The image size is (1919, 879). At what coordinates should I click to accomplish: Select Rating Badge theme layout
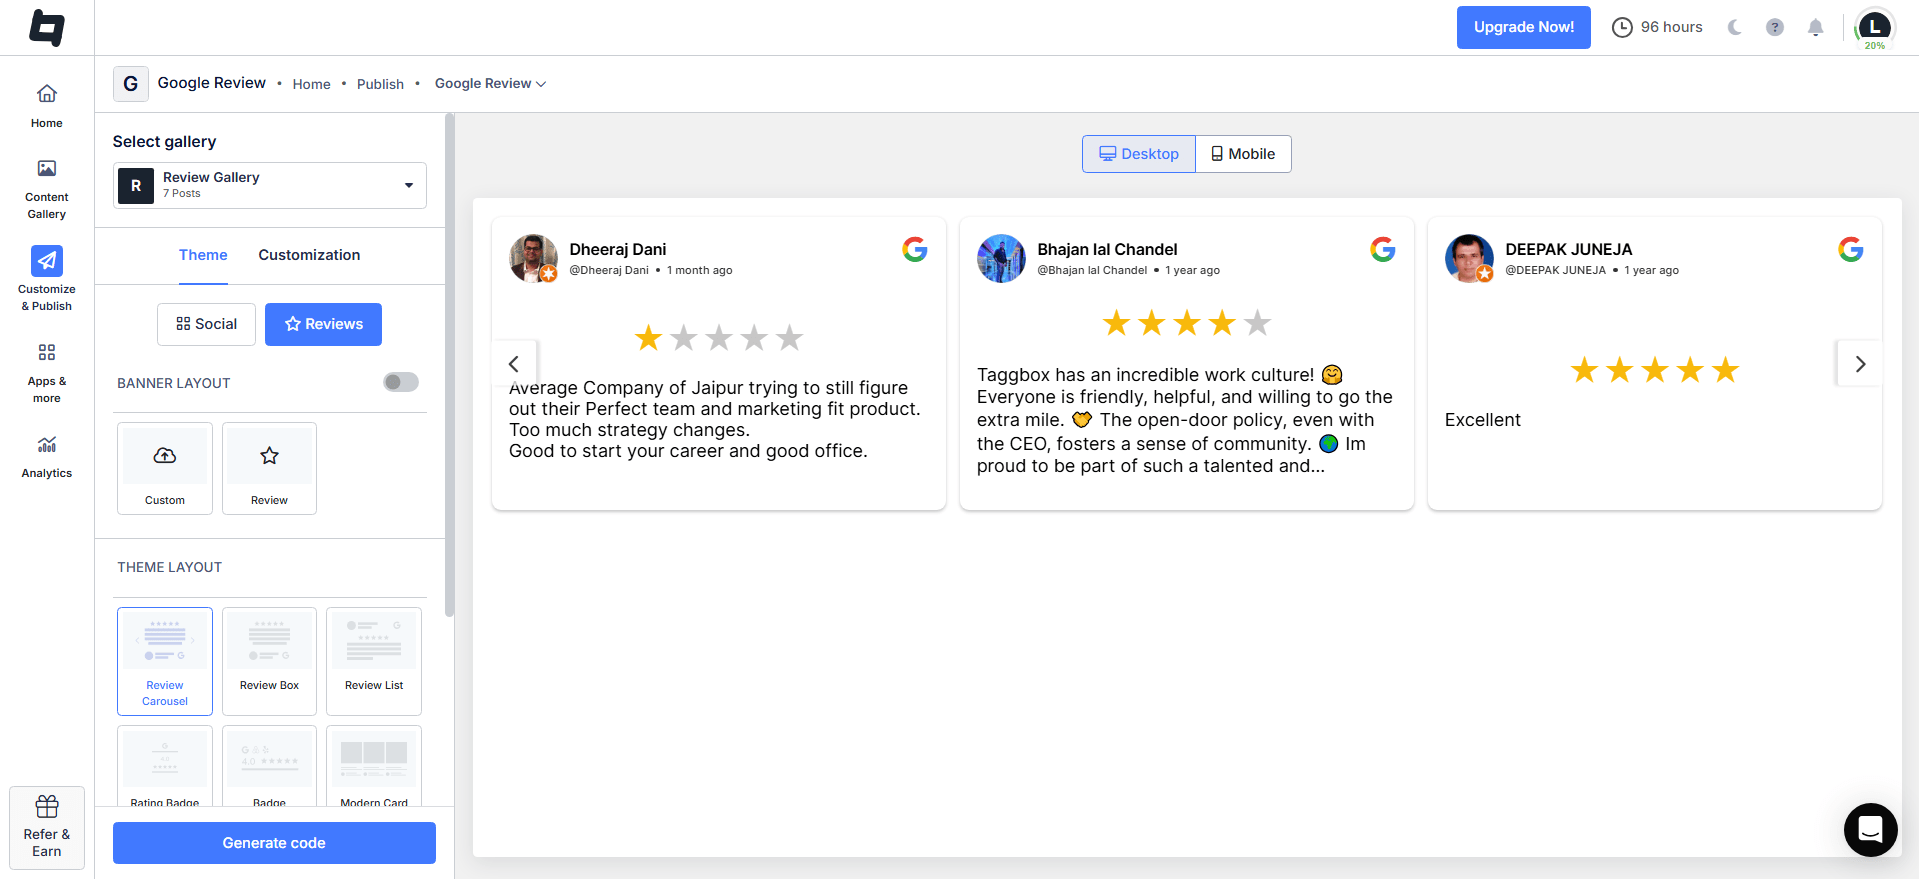(165, 766)
